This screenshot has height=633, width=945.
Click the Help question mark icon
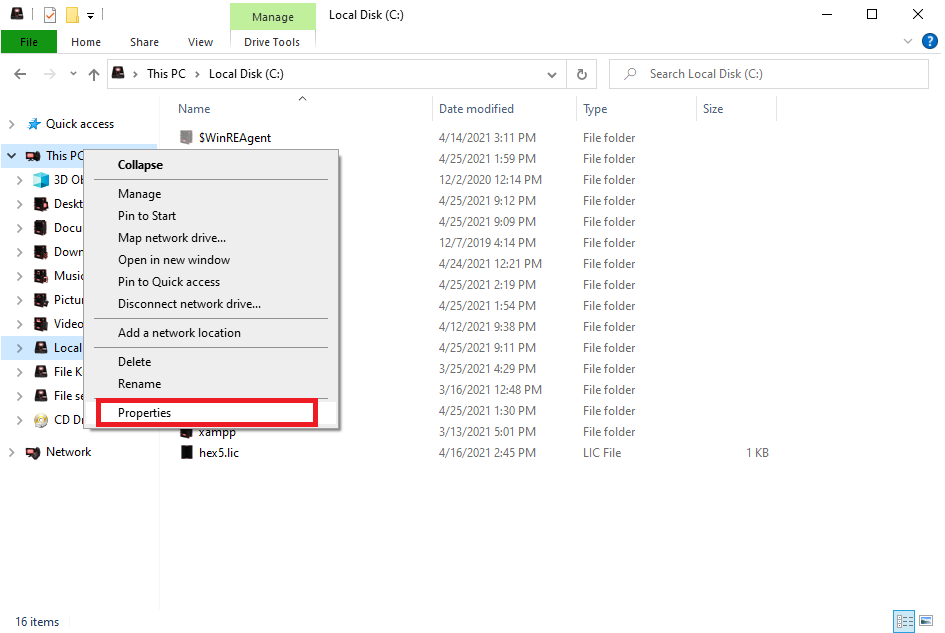(x=929, y=41)
